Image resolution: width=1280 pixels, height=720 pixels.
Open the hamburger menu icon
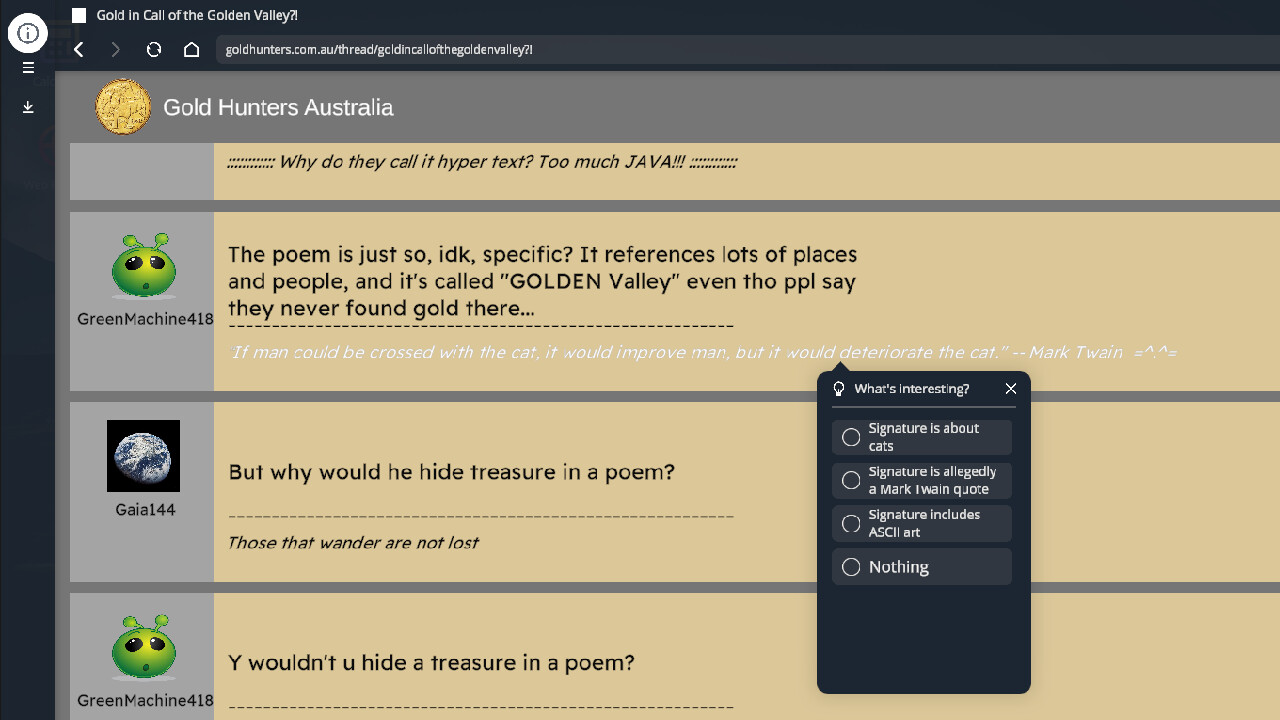(28, 68)
